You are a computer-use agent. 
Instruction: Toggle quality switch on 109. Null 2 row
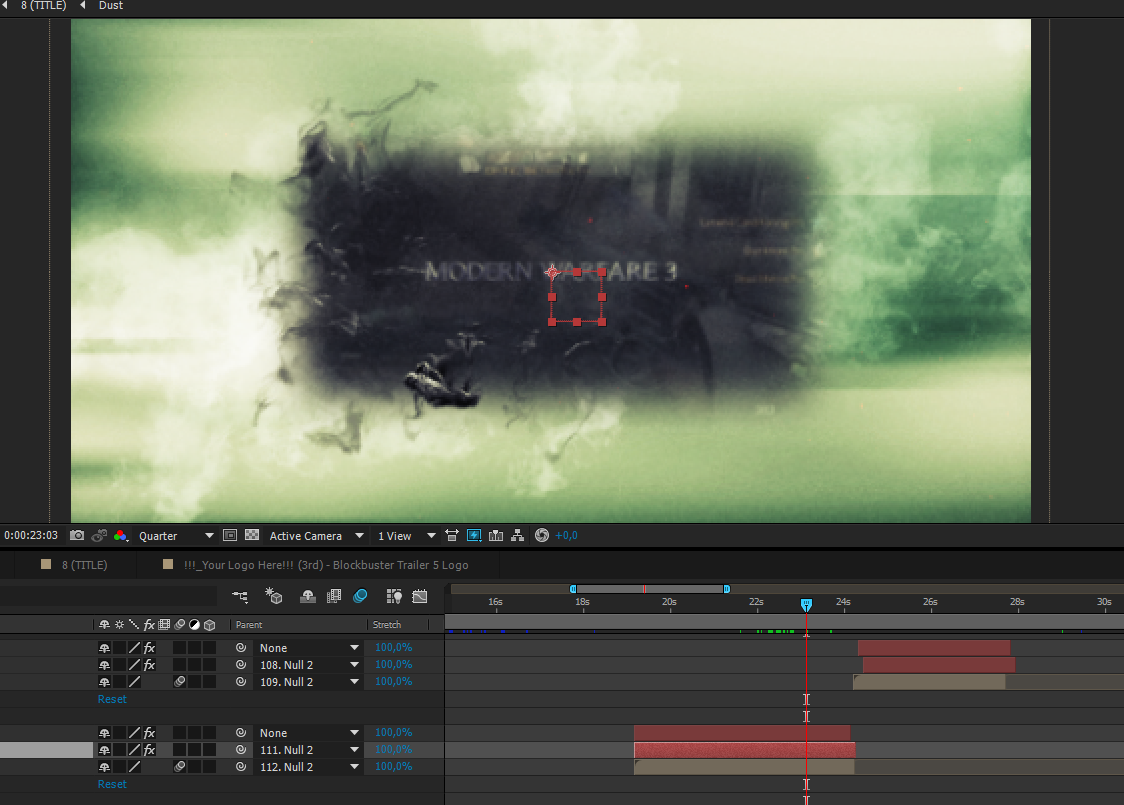tap(134, 682)
